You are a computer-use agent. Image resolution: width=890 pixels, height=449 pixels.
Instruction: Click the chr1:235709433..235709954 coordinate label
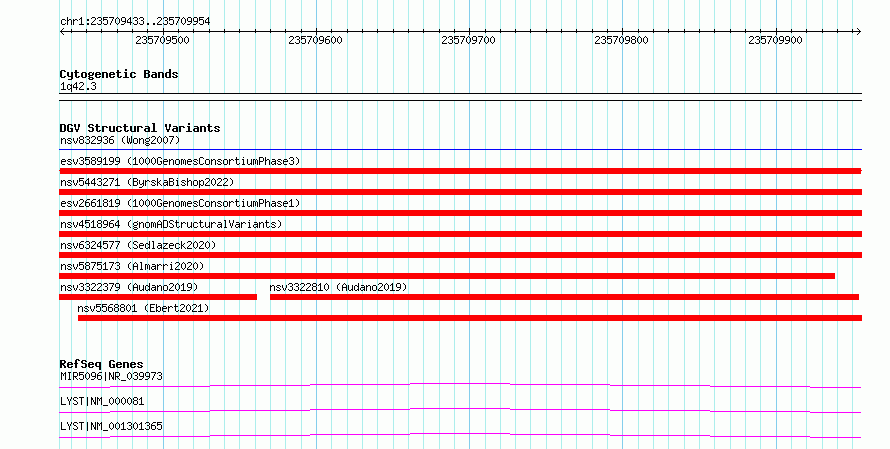[135, 21]
